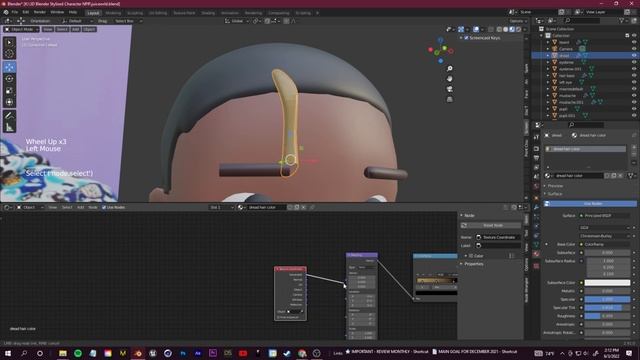This screenshot has height=360, width=640.
Task: Click the node Name field Texture Coordinate
Action: pos(498,237)
